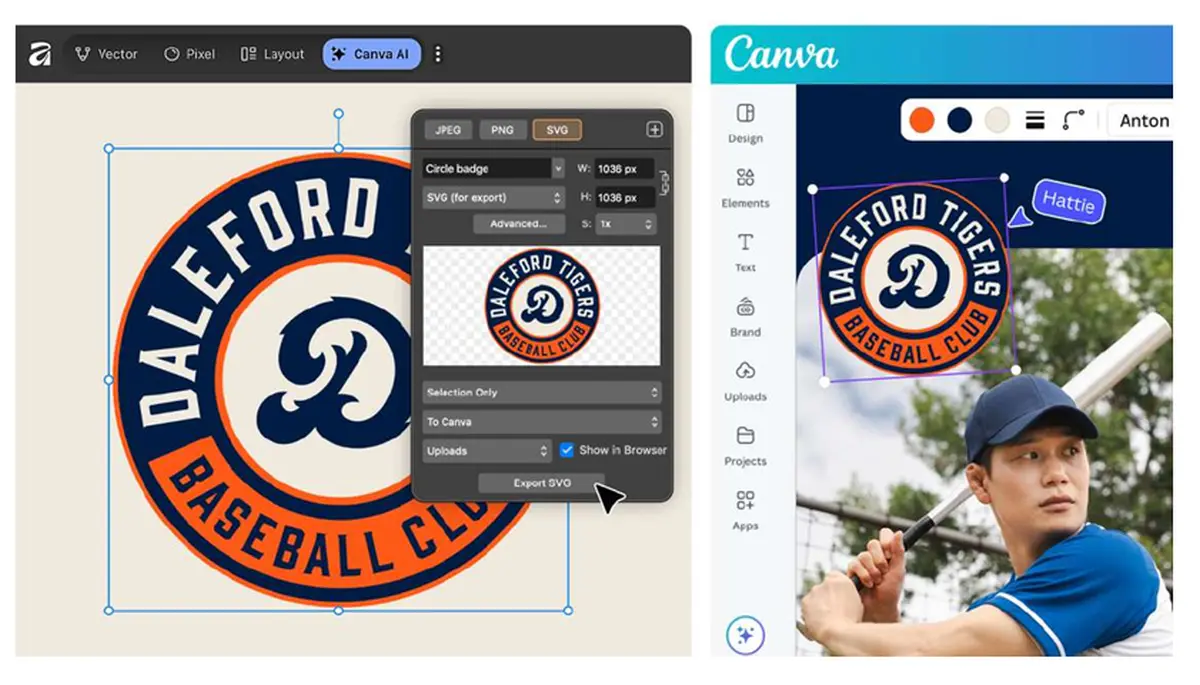Open the Brand kit sidebar icon
Image resolution: width=1200 pixels, height=685 pixels.
(745, 316)
